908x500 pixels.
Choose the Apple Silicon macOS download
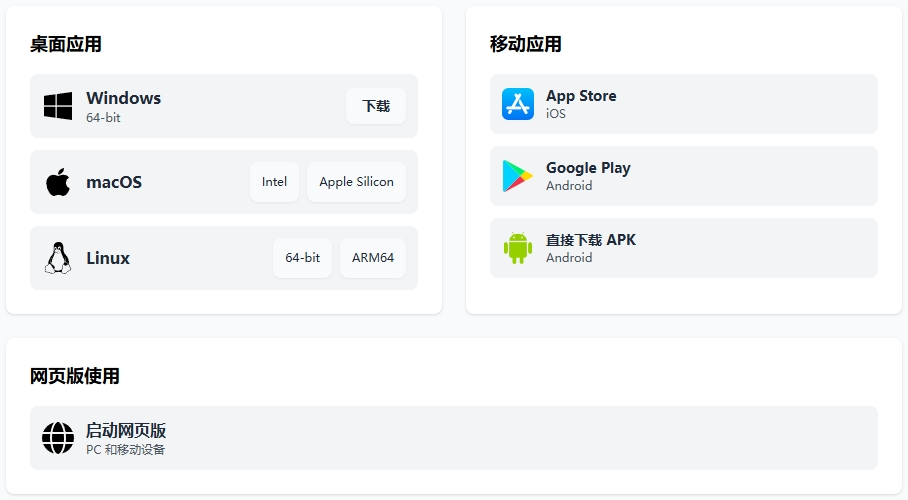356,182
